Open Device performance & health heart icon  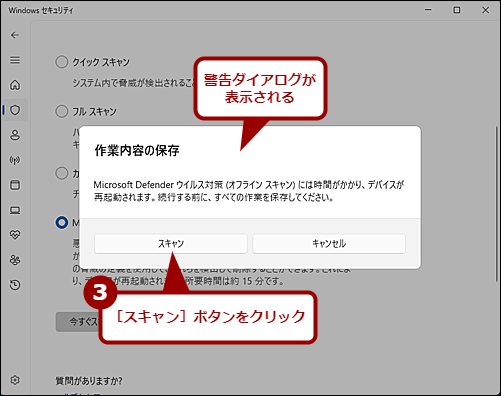(x=15, y=235)
